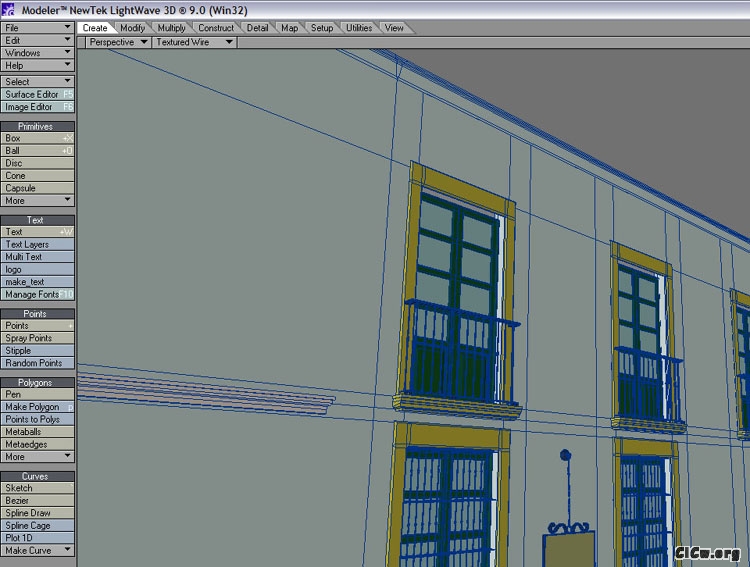Expand the More dropdown under Primitives
750x567 pixels.
pyautogui.click(x=38, y=200)
